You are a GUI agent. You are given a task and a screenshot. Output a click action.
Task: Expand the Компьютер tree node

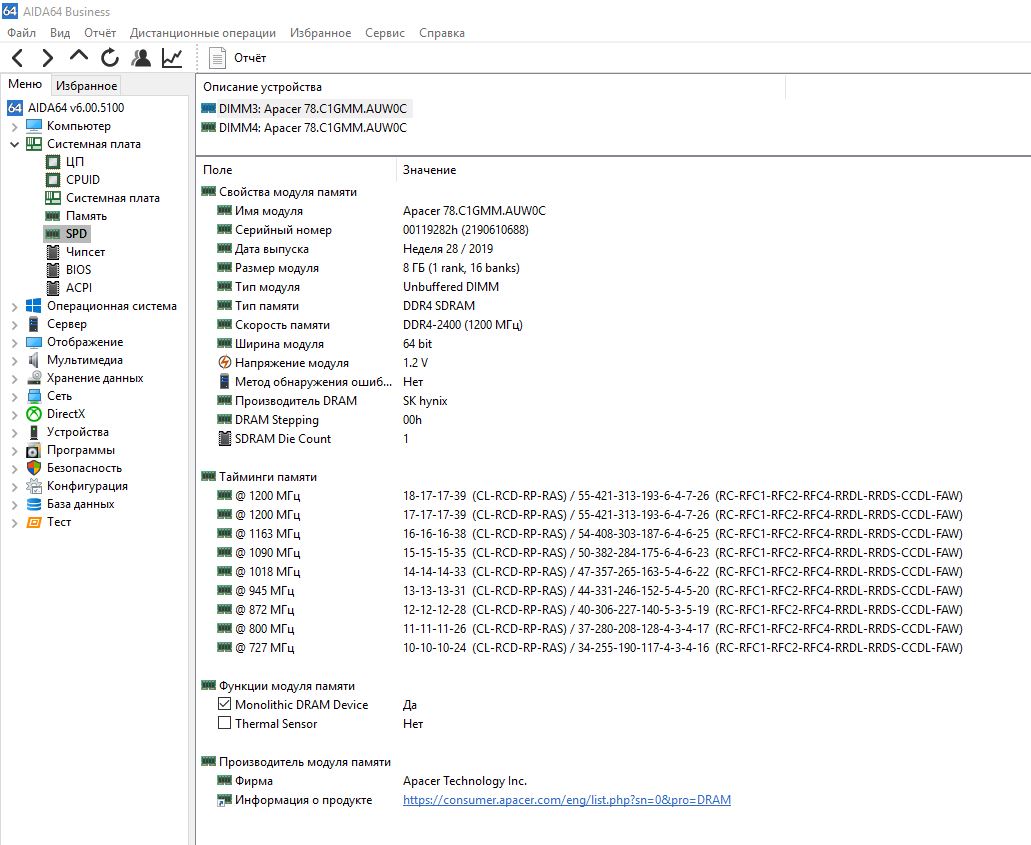click(x=14, y=126)
